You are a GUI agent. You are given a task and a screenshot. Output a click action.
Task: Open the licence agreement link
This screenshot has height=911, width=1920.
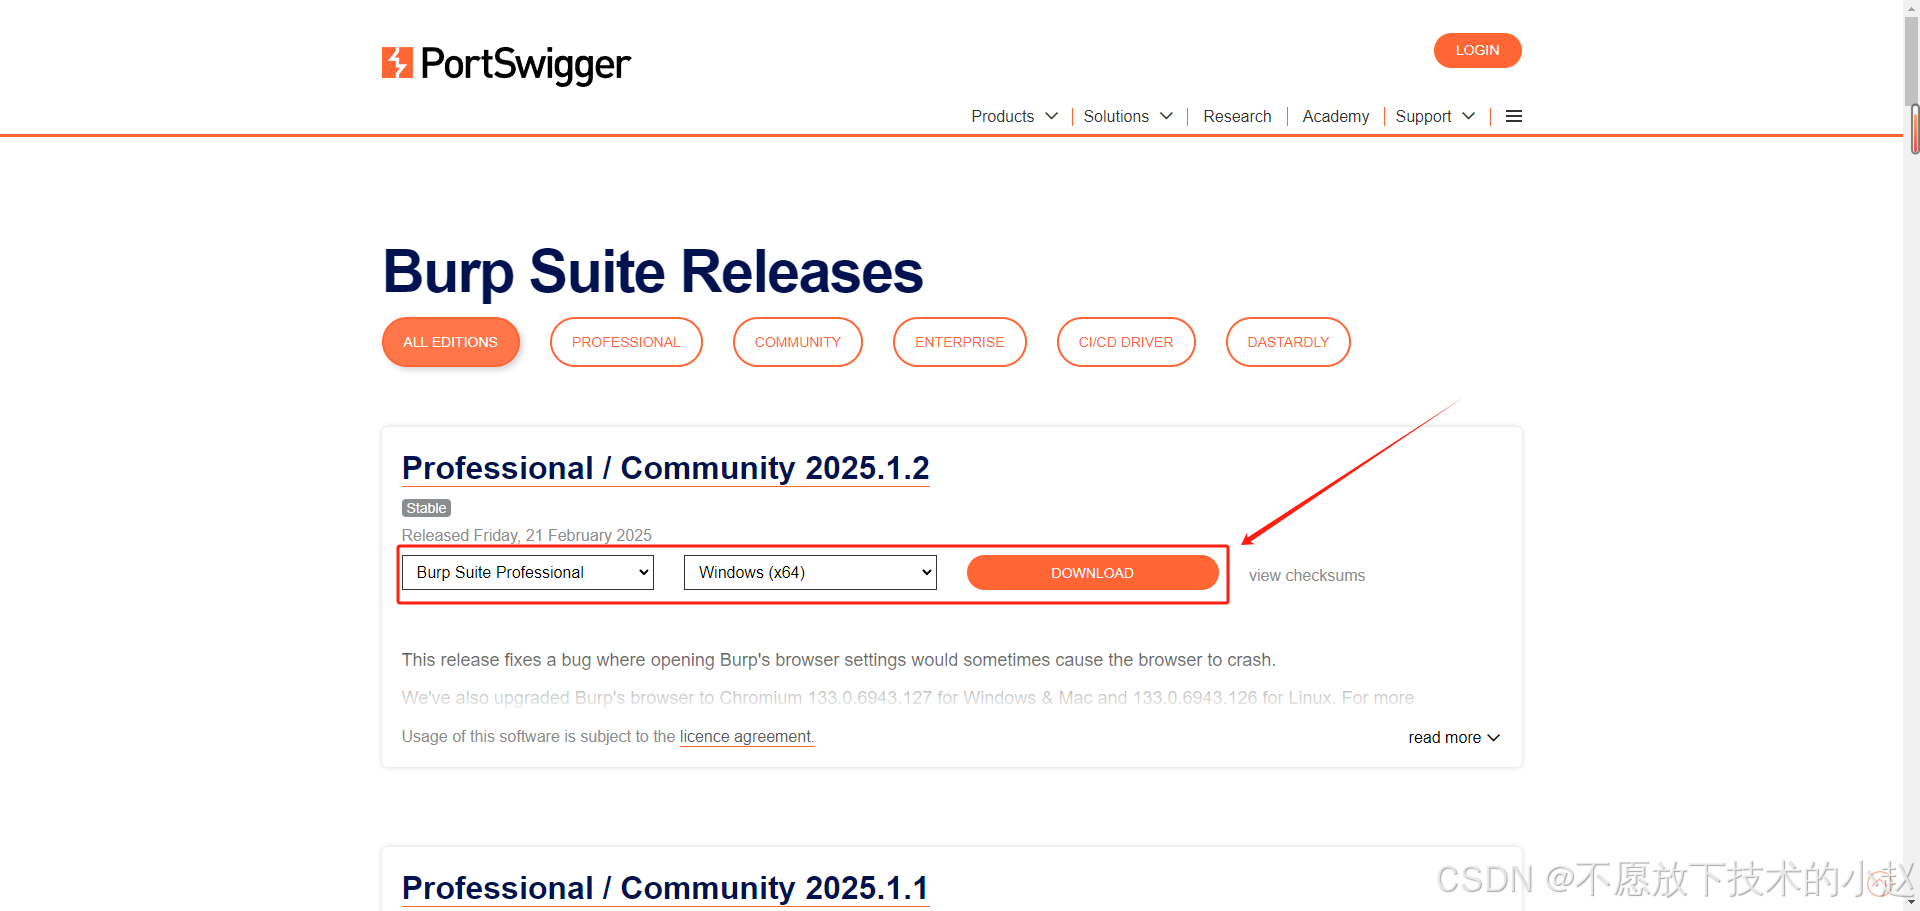click(x=747, y=736)
